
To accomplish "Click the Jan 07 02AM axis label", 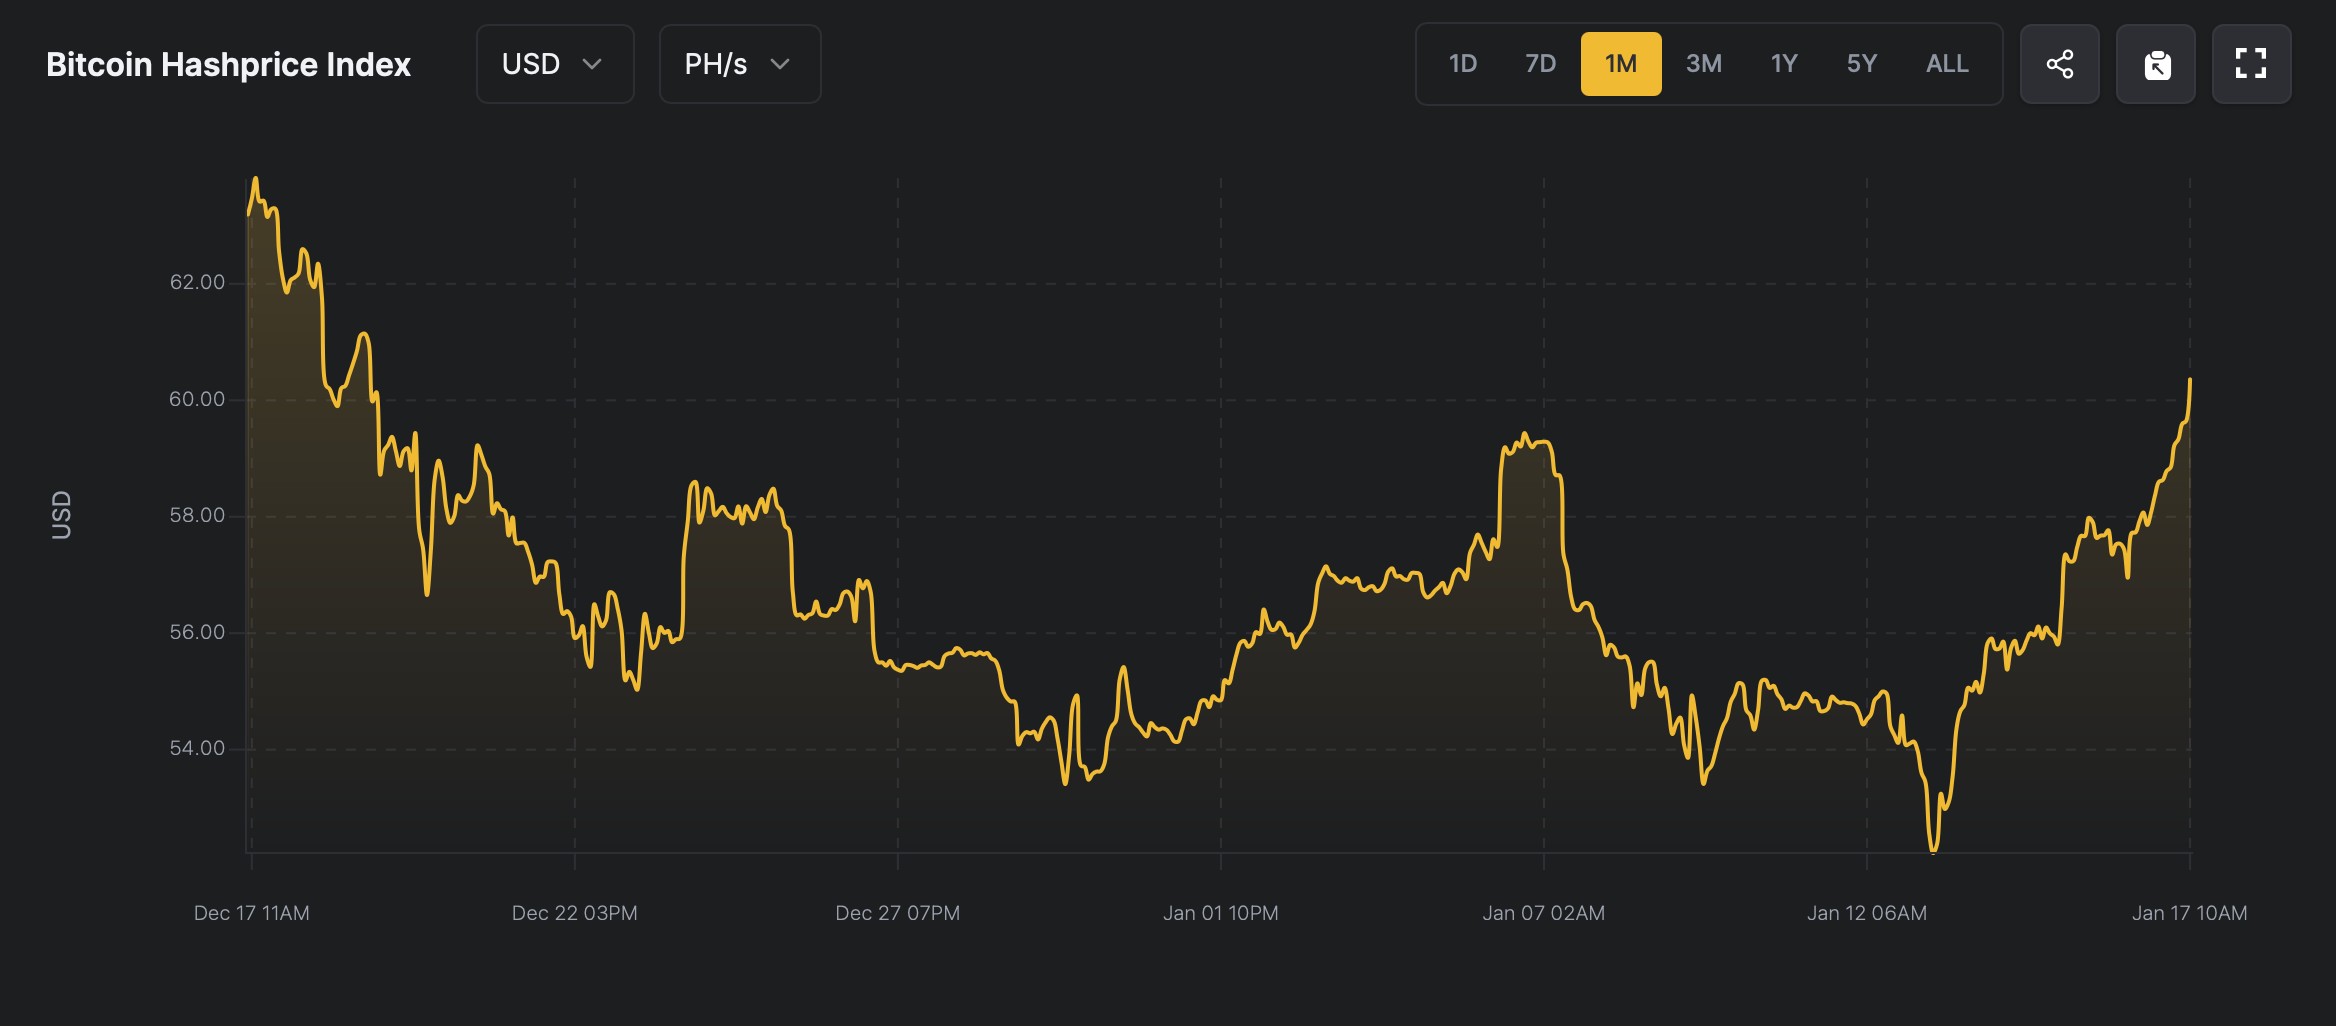I will 1544,913.
